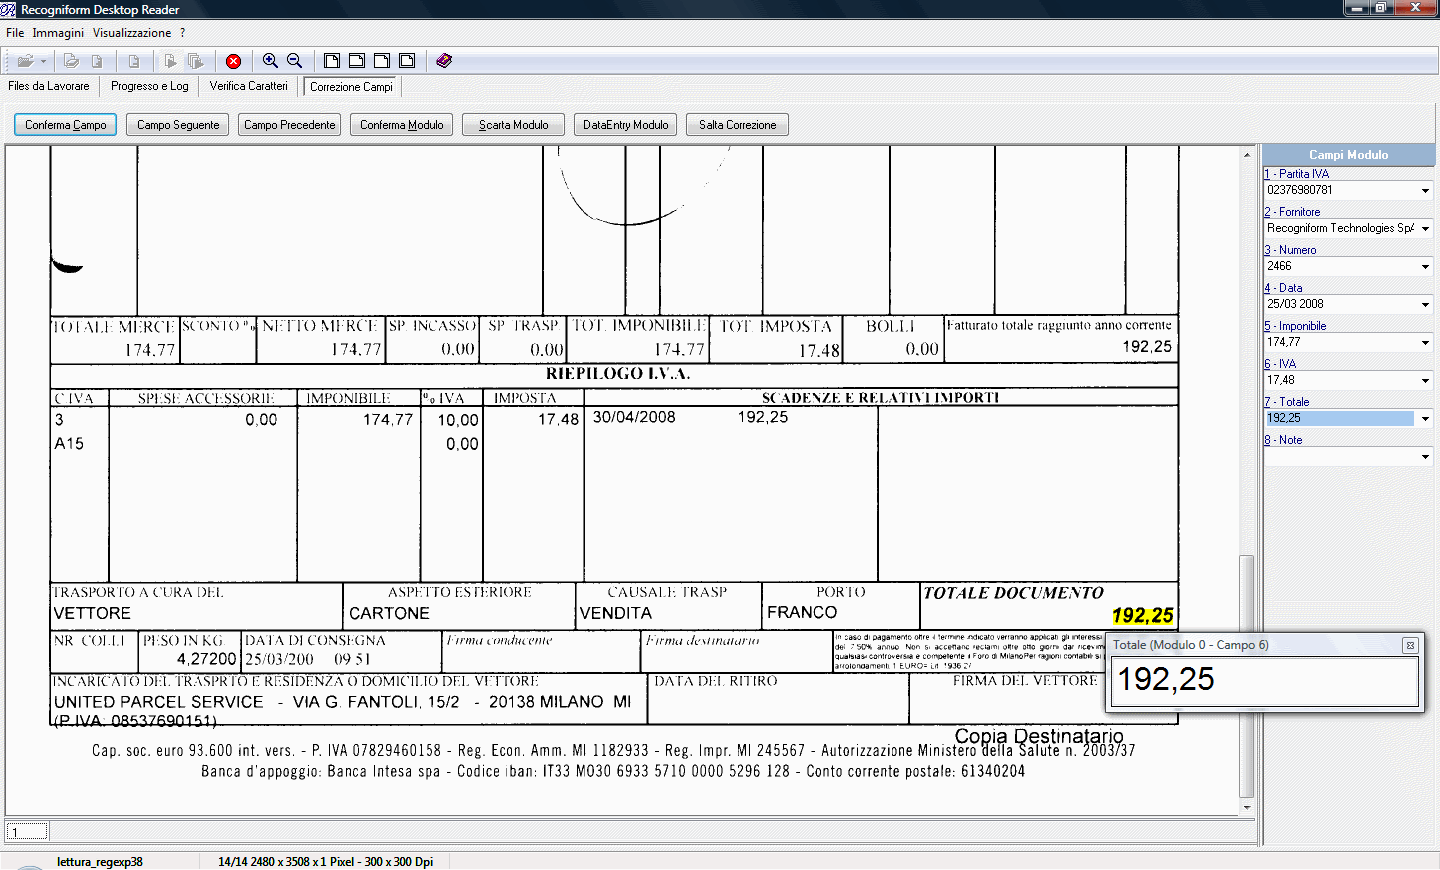Click the '7 - Totale' field label
Screen dimensions: 1440x870
click(x=1286, y=402)
